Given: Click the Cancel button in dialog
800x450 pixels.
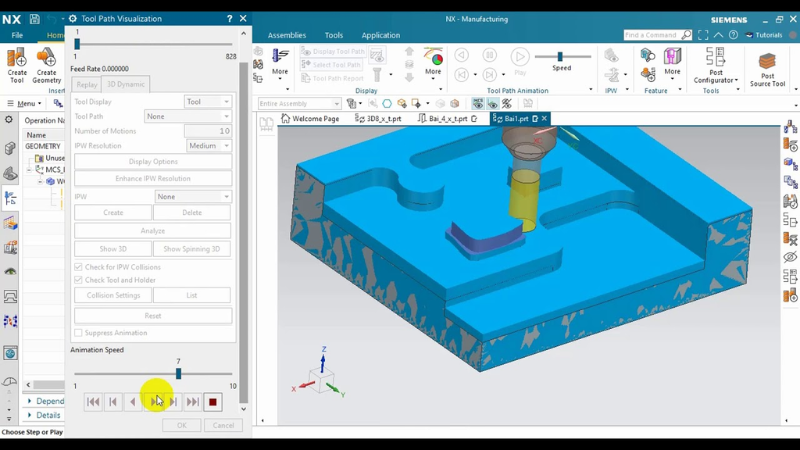Looking at the screenshot, I should pyautogui.click(x=223, y=425).
